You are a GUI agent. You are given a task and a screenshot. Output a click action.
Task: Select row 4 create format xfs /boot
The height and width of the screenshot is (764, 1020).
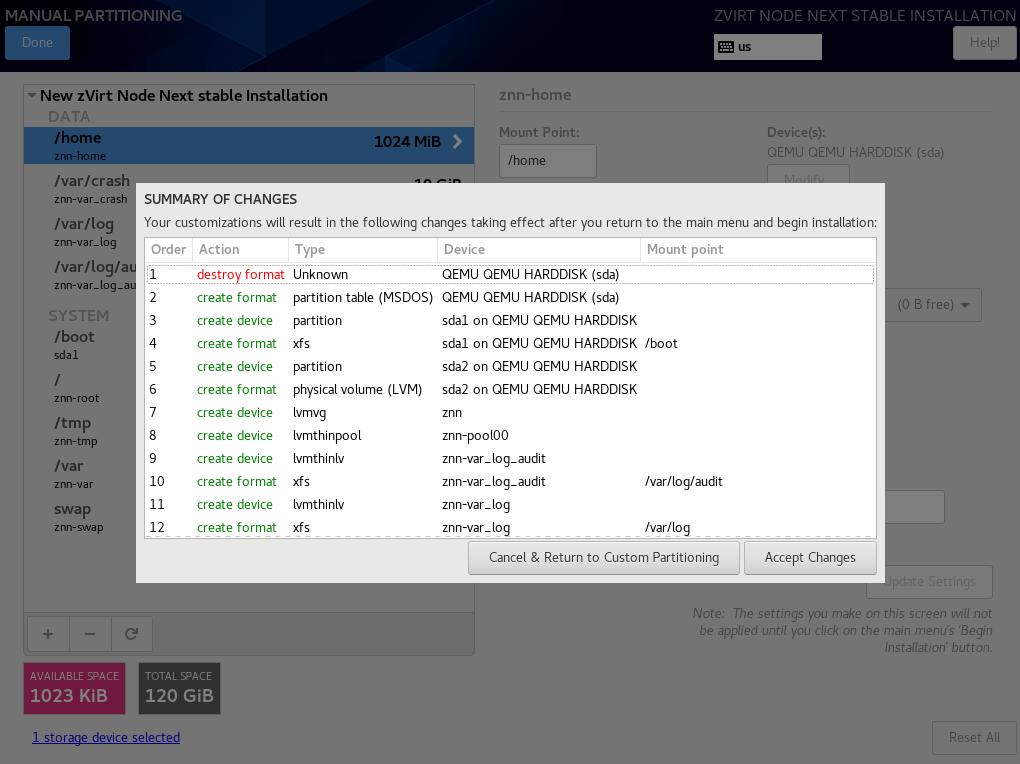coord(511,344)
